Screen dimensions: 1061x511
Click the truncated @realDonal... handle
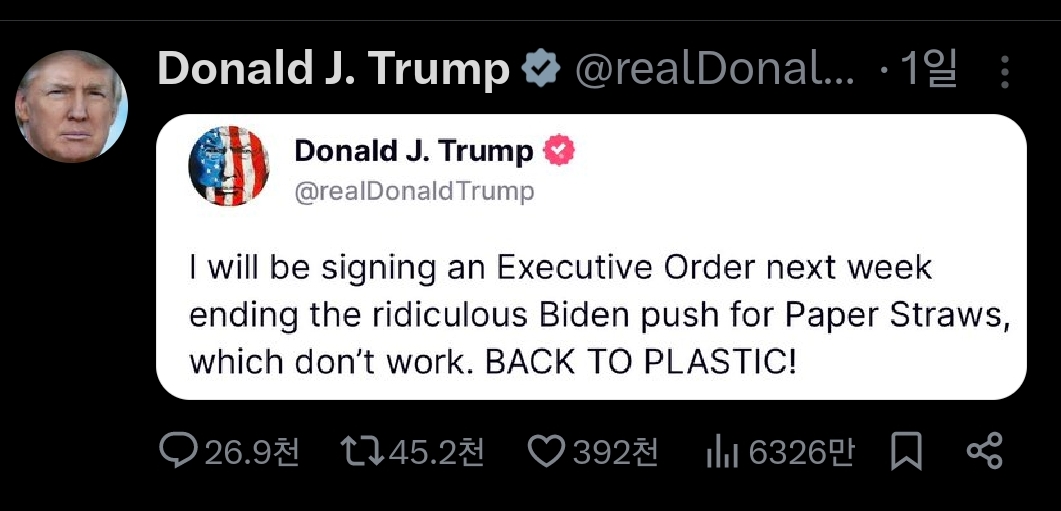(x=715, y=70)
